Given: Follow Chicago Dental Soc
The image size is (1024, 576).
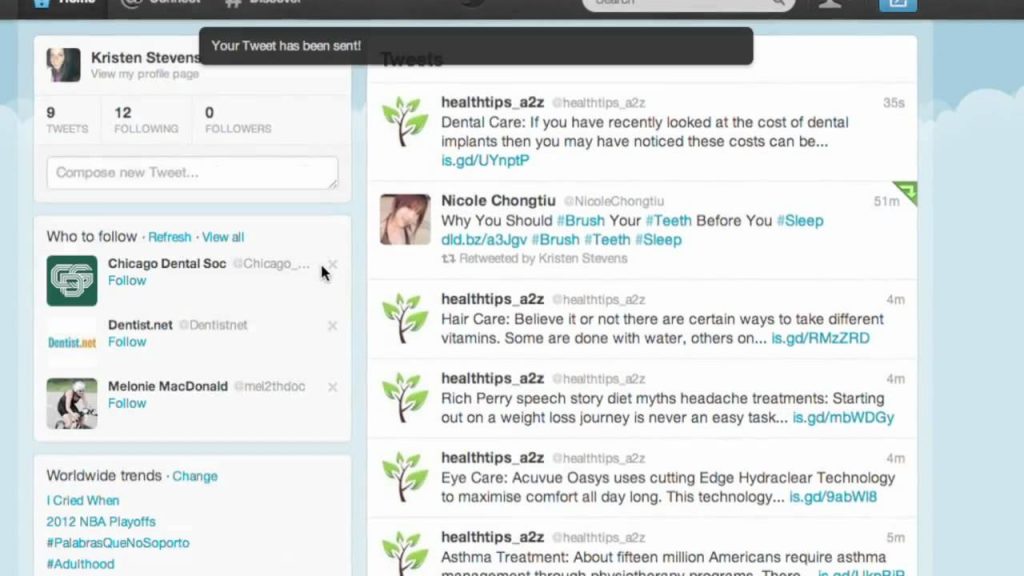Looking at the screenshot, I should [127, 280].
